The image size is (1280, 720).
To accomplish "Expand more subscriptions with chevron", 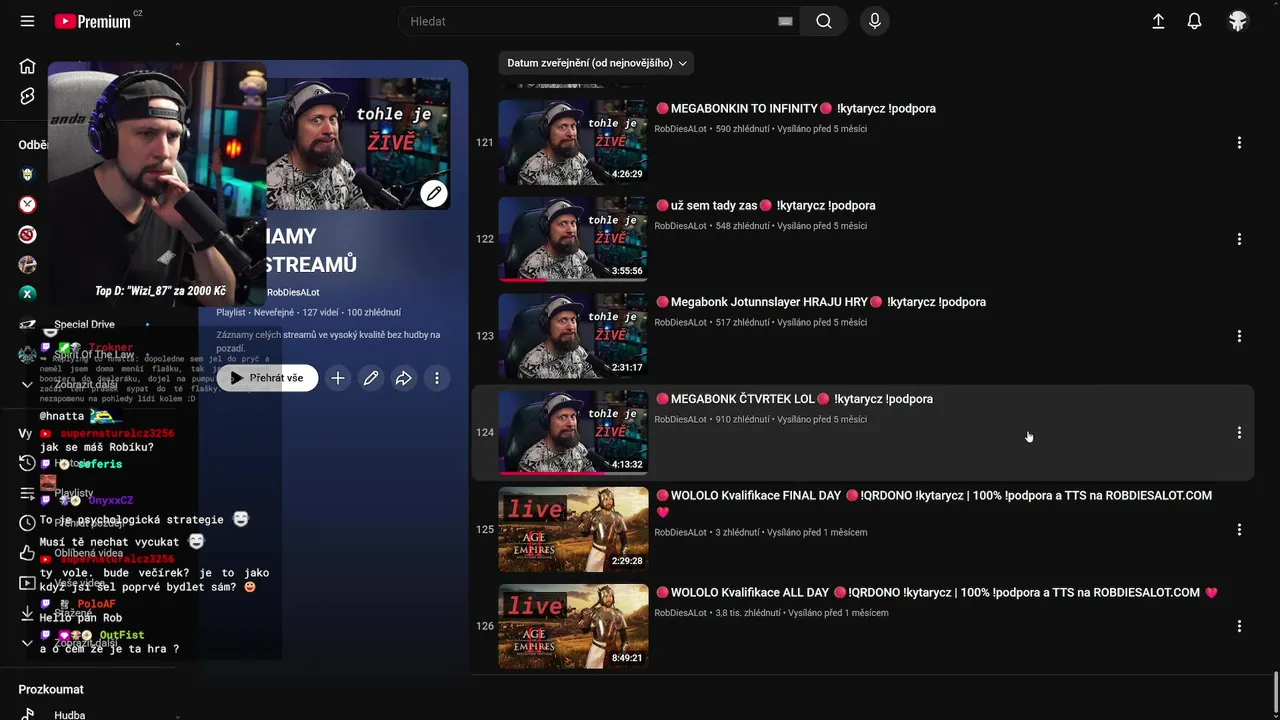I will click(27, 384).
